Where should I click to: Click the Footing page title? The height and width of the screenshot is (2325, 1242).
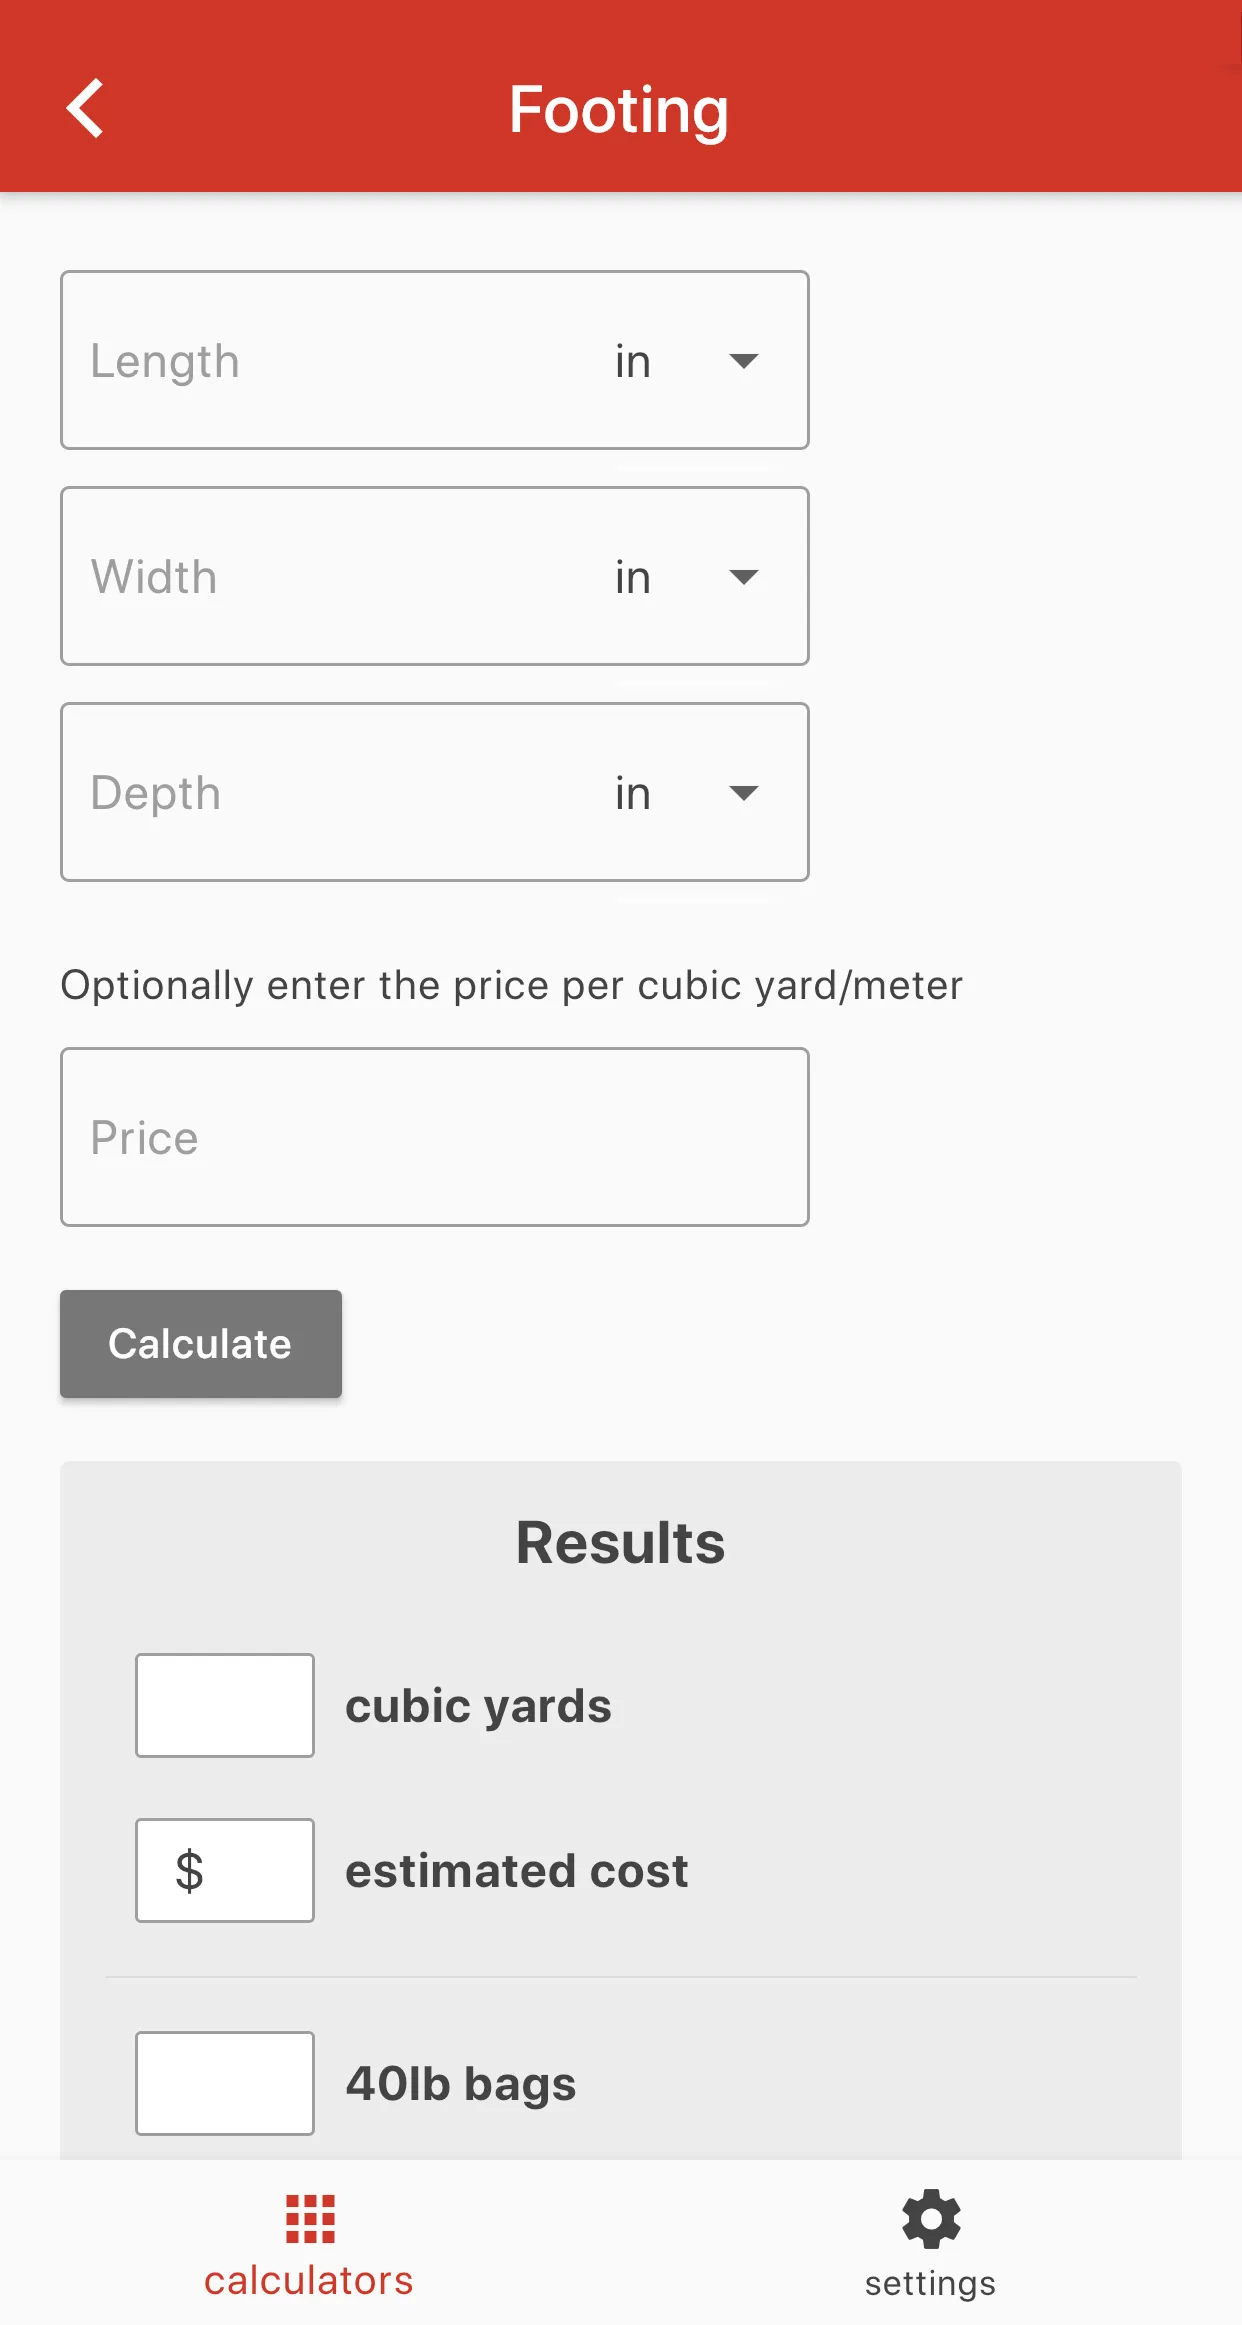[619, 110]
